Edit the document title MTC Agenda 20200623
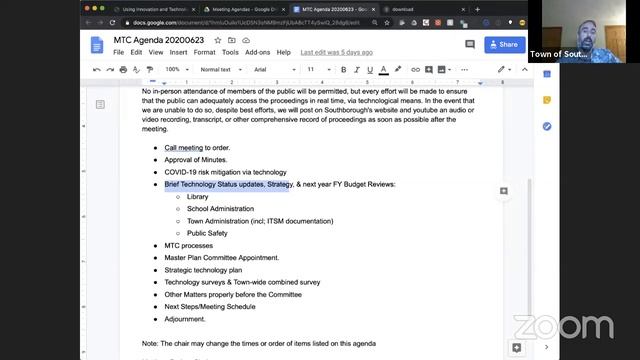 point(159,40)
